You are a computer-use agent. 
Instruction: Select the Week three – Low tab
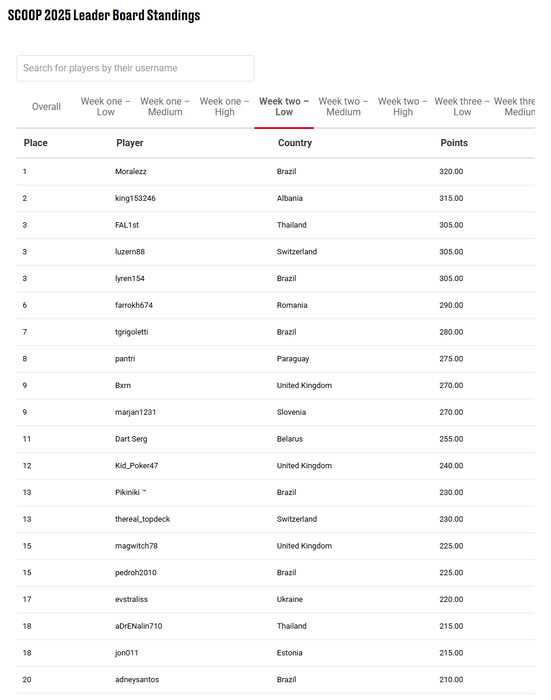pos(462,107)
